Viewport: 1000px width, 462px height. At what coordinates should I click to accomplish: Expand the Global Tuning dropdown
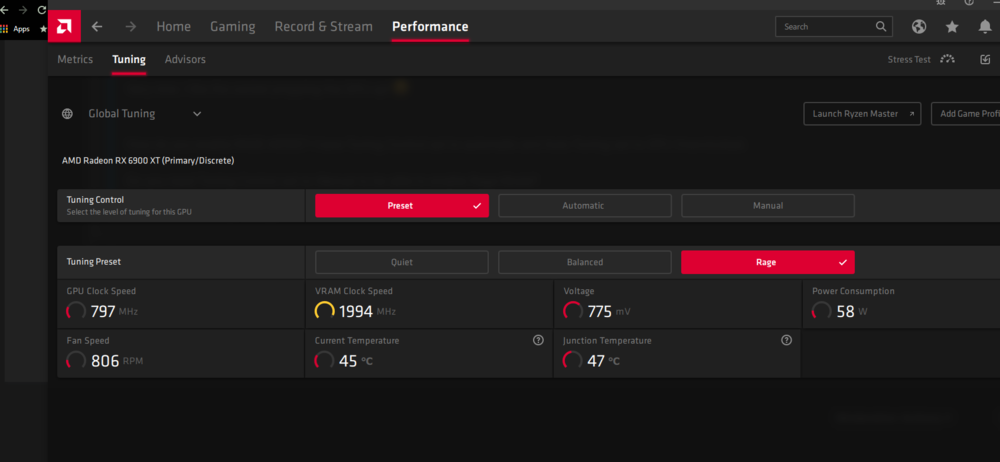tap(197, 114)
